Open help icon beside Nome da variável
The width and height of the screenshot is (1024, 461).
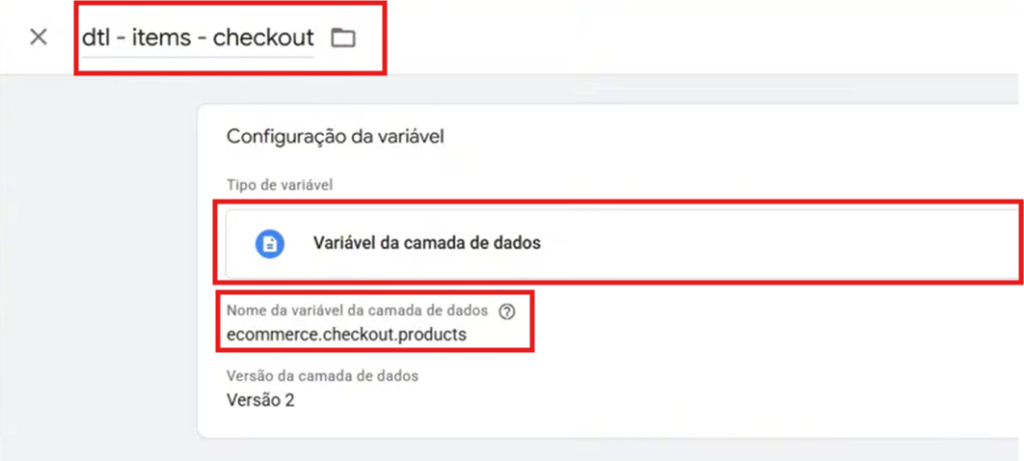507,312
